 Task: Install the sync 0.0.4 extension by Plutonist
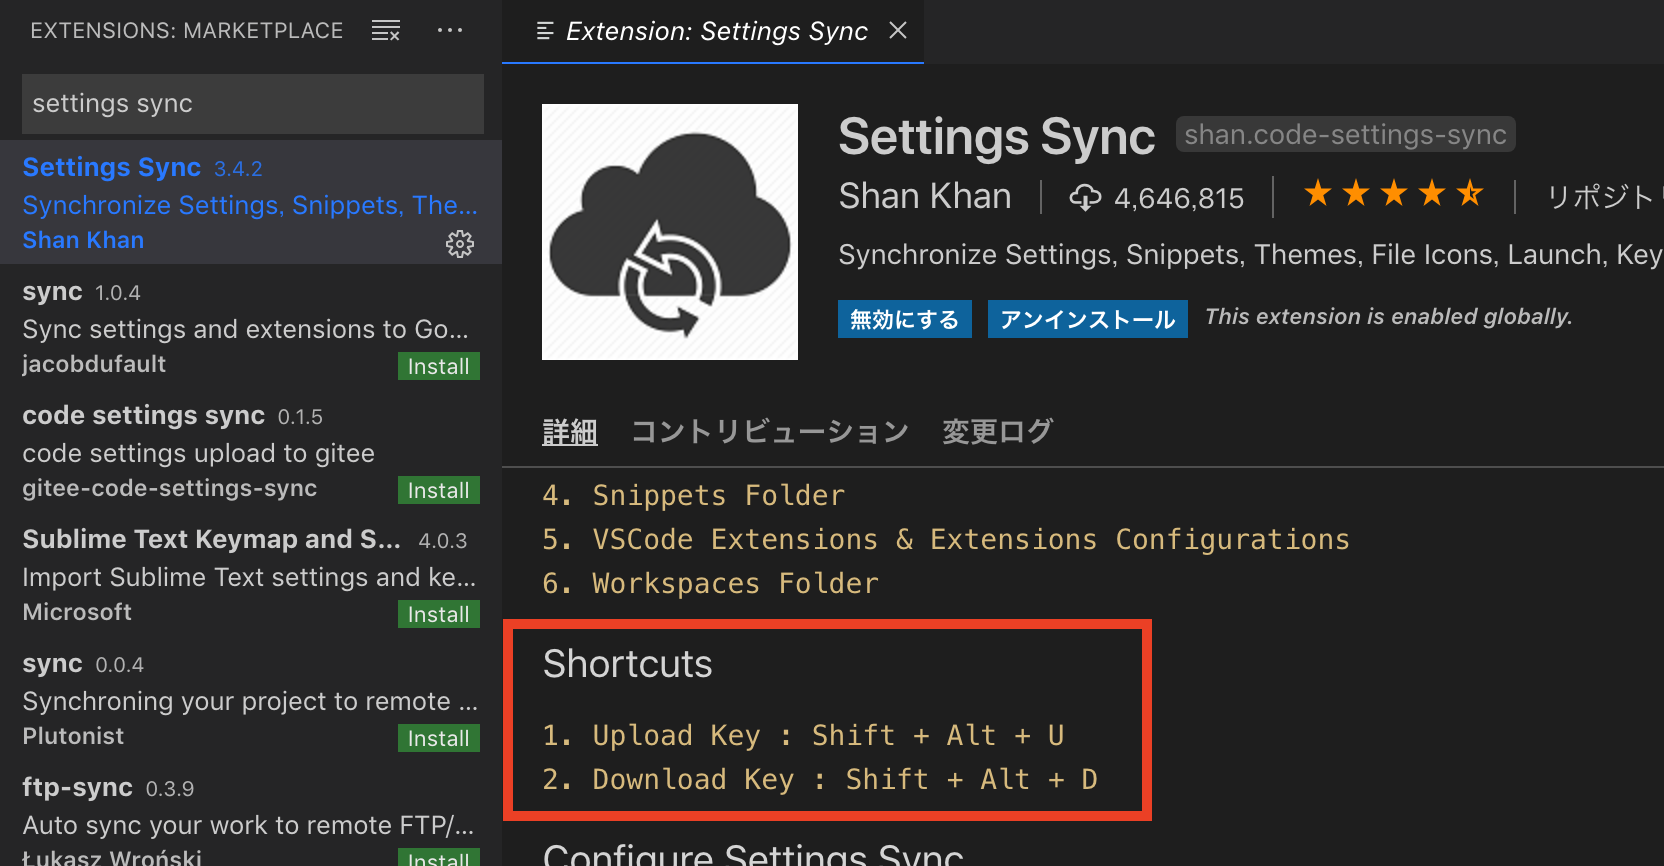(439, 738)
